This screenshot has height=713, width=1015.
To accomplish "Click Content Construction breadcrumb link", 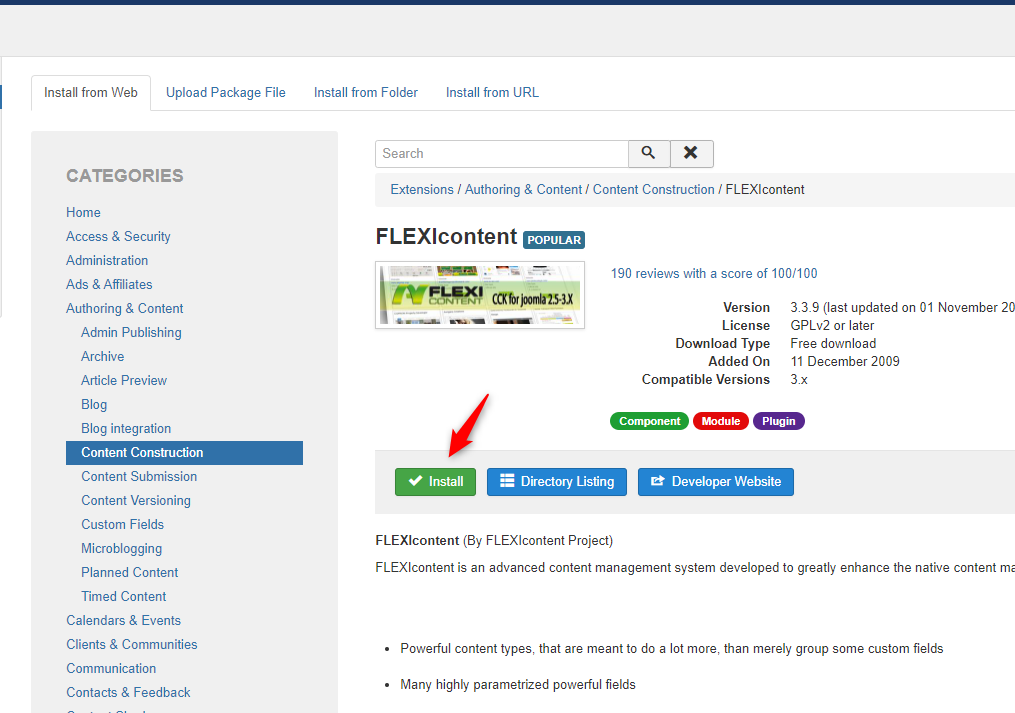I will click(653, 190).
